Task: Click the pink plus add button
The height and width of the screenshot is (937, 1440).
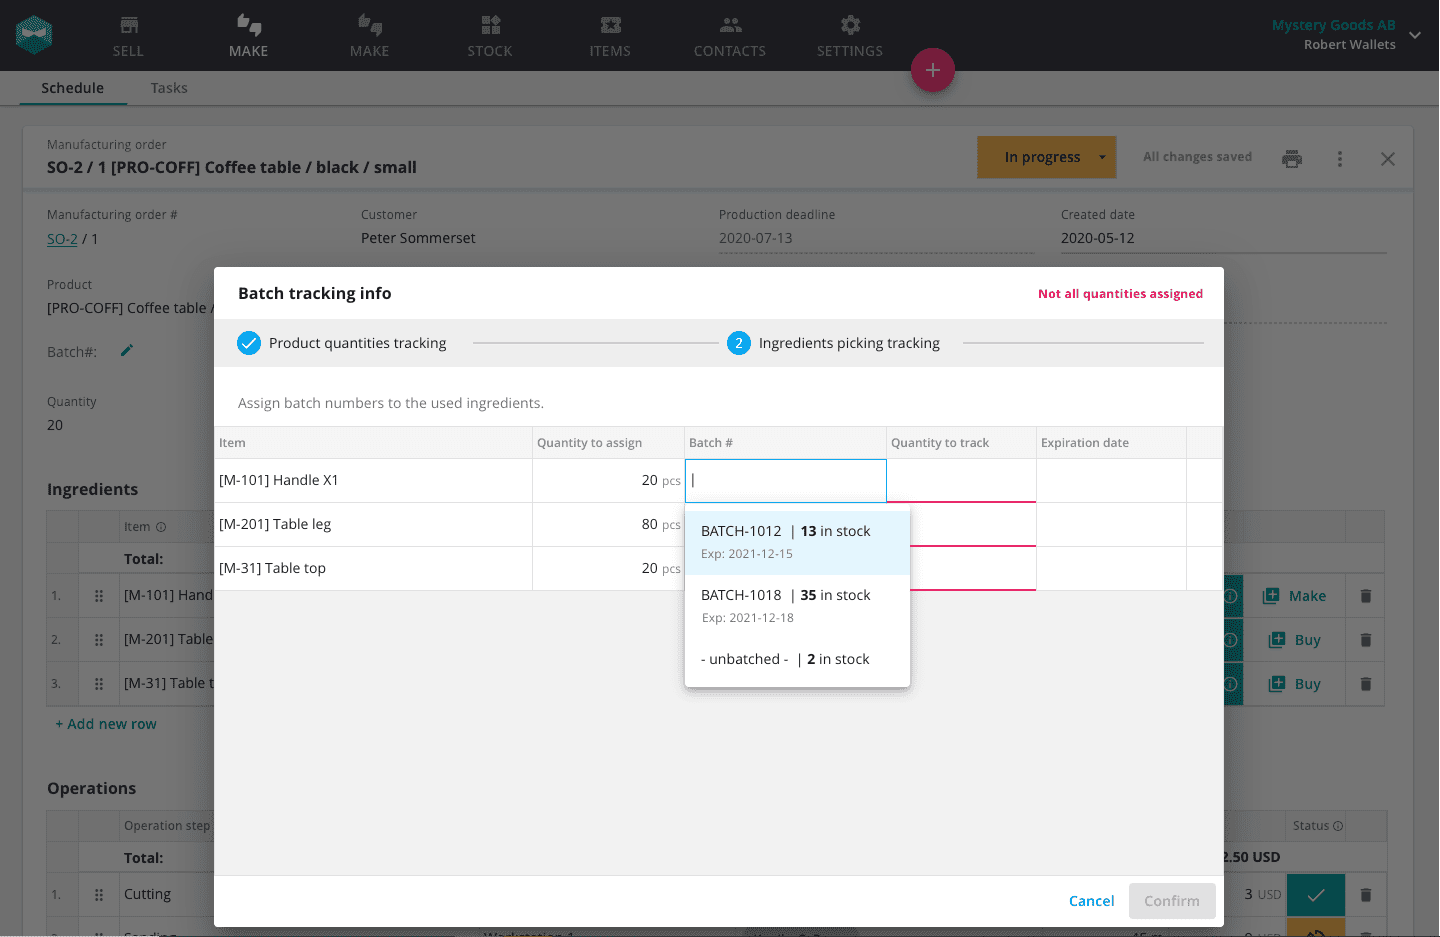Action: coord(933,70)
